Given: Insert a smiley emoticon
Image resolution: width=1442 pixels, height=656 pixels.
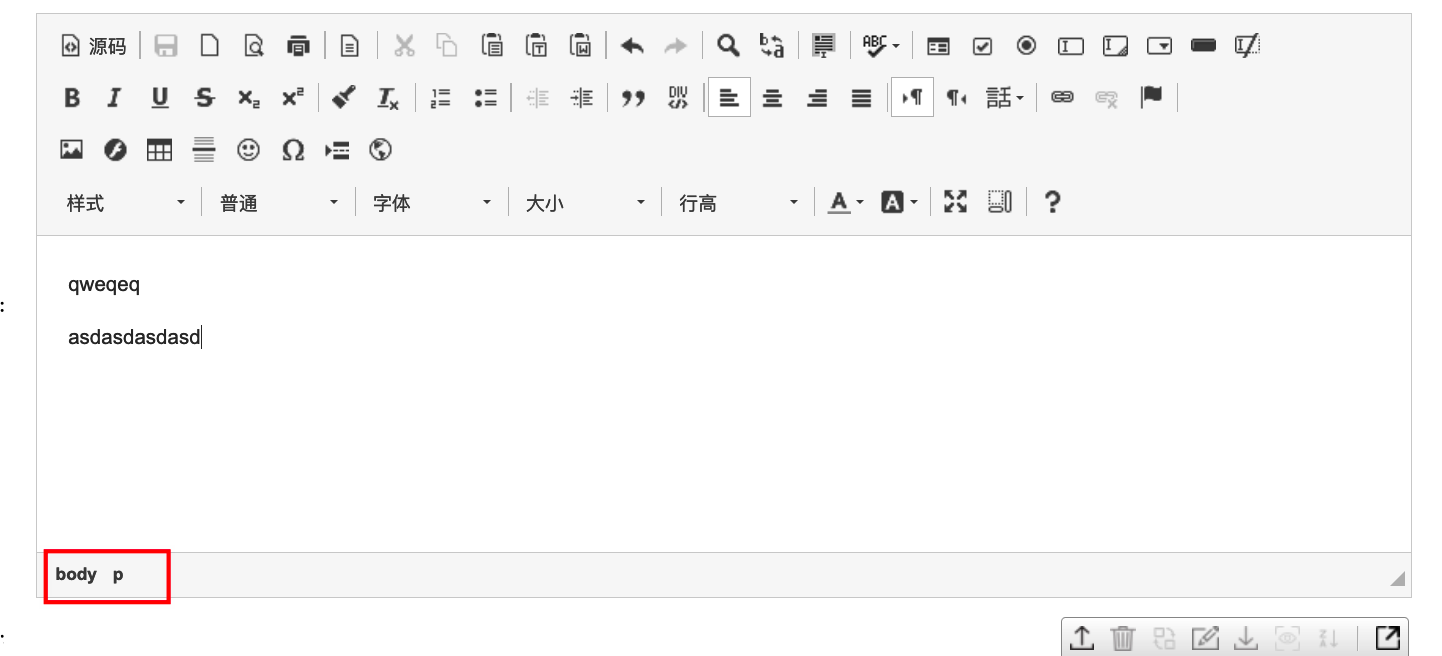Looking at the screenshot, I should pos(248,150).
